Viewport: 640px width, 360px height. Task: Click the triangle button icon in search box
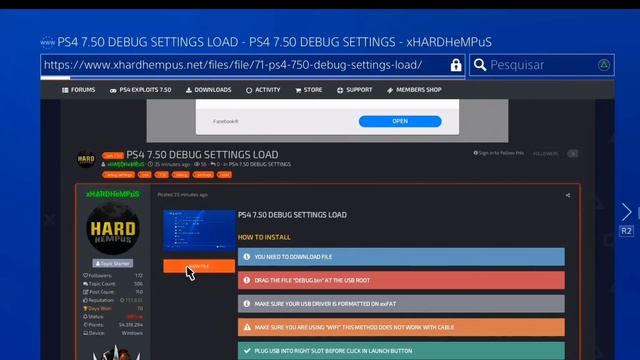tap(604, 65)
